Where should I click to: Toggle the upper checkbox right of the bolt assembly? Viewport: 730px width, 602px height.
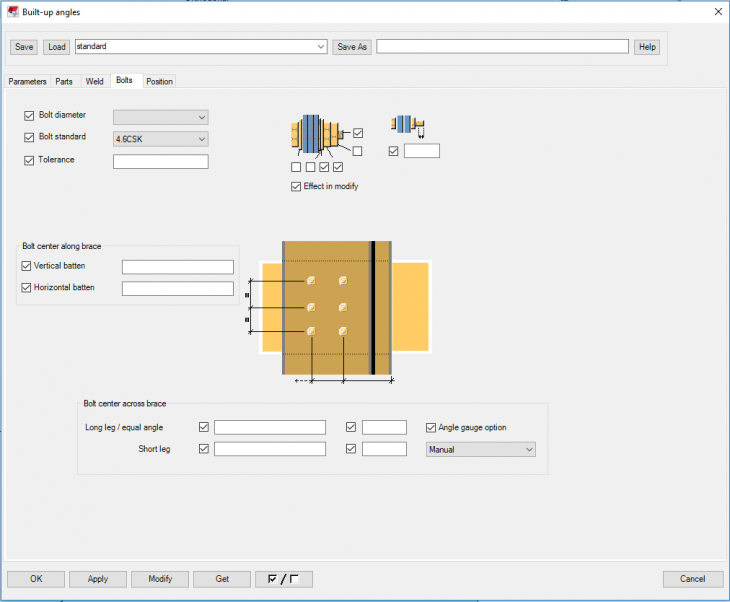pos(358,133)
